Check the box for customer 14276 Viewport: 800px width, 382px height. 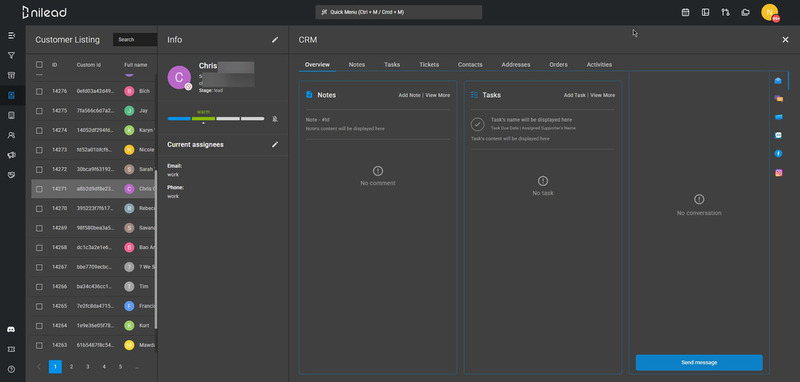click(x=39, y=91)
